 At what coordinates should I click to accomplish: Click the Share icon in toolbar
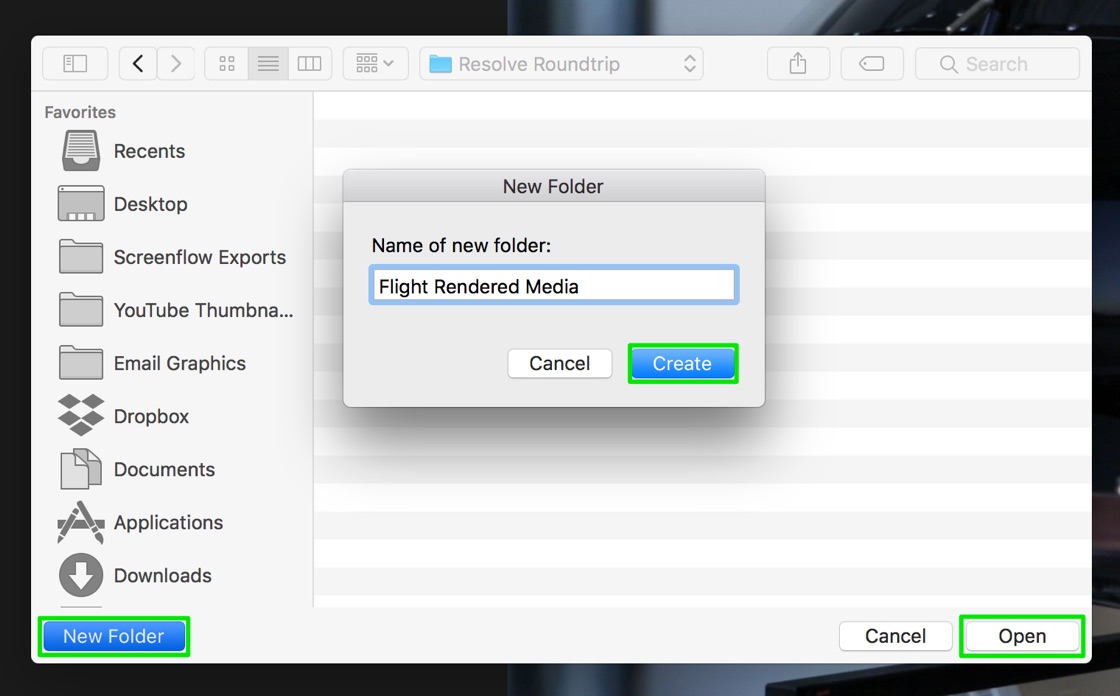(798, 64)
